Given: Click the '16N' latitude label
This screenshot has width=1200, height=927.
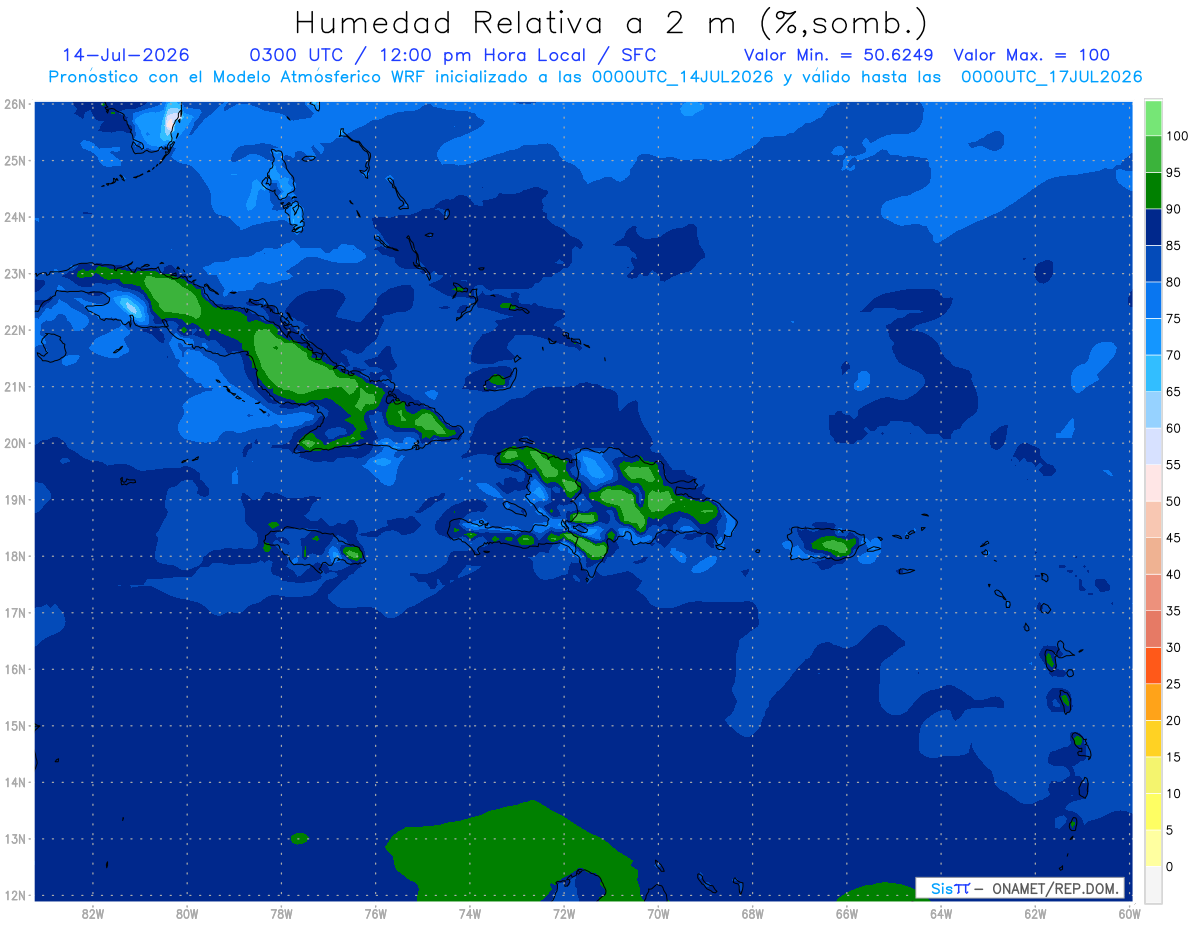Looking at the screenshot, I should point(15,669).
